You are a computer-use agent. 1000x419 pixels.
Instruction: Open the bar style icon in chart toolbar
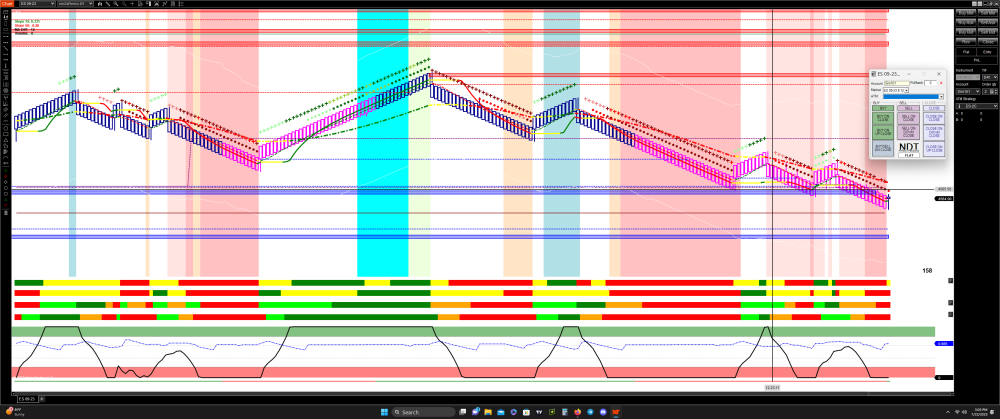coord(99,3)
